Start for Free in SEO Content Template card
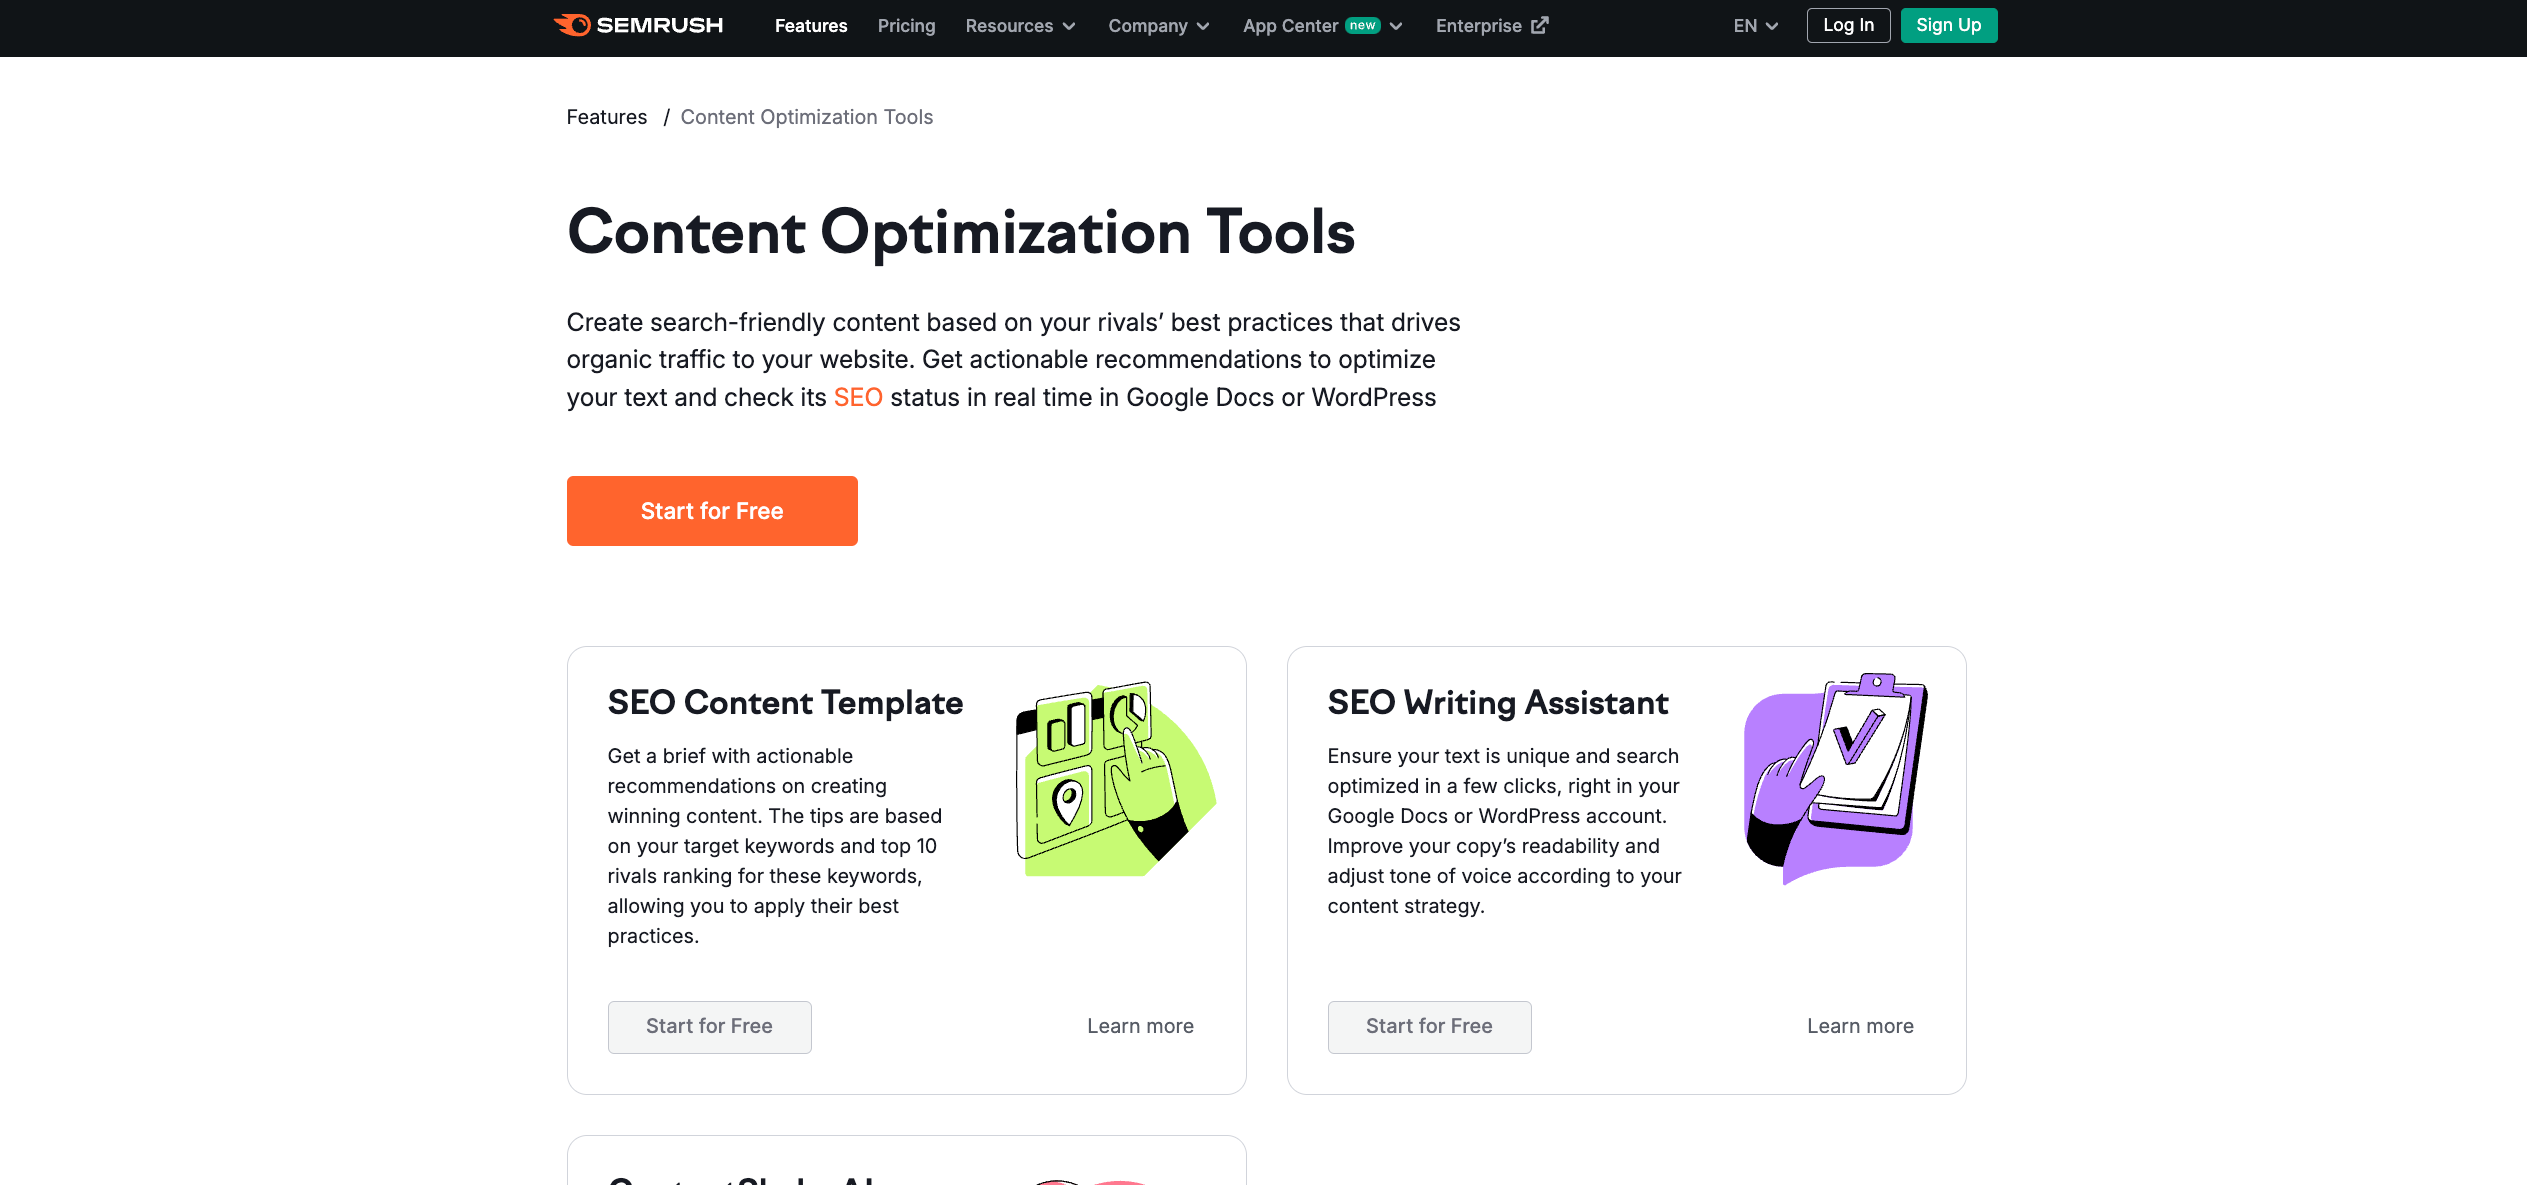 pos(709,1027)
